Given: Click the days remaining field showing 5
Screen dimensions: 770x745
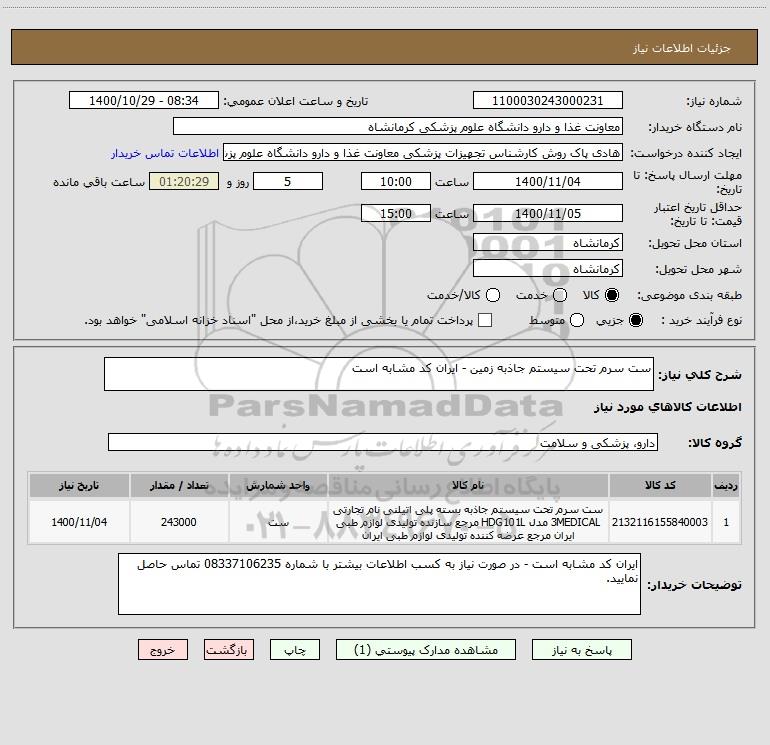Looking at the screenshot, I should click(288, 181).
